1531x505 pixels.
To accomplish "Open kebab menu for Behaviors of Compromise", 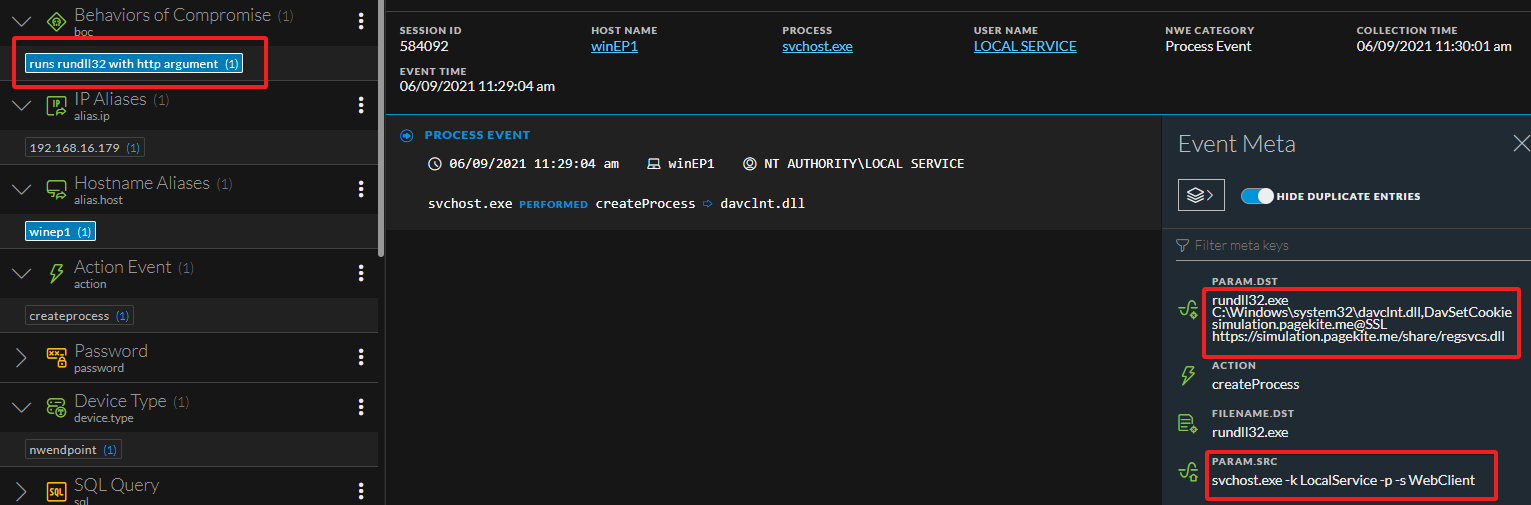I will pos(361,22).
